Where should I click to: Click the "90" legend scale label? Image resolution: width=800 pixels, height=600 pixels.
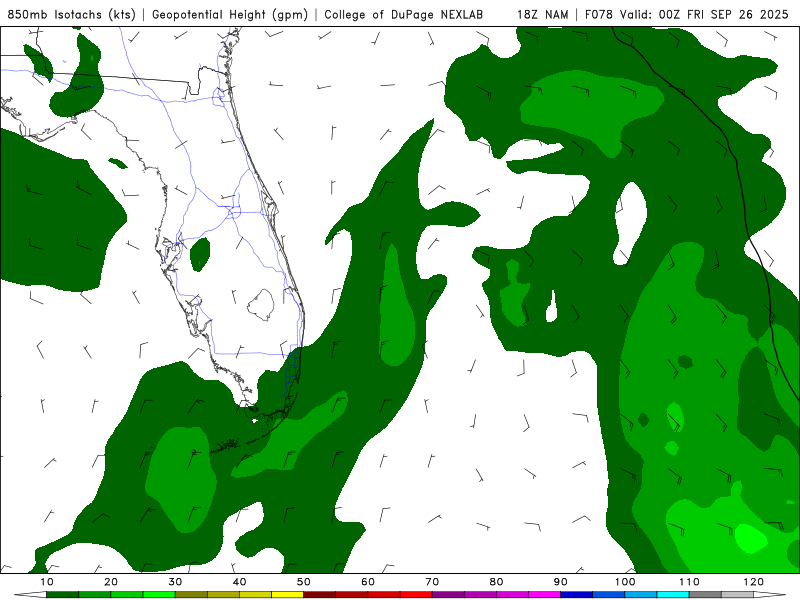tap(561, 582)
